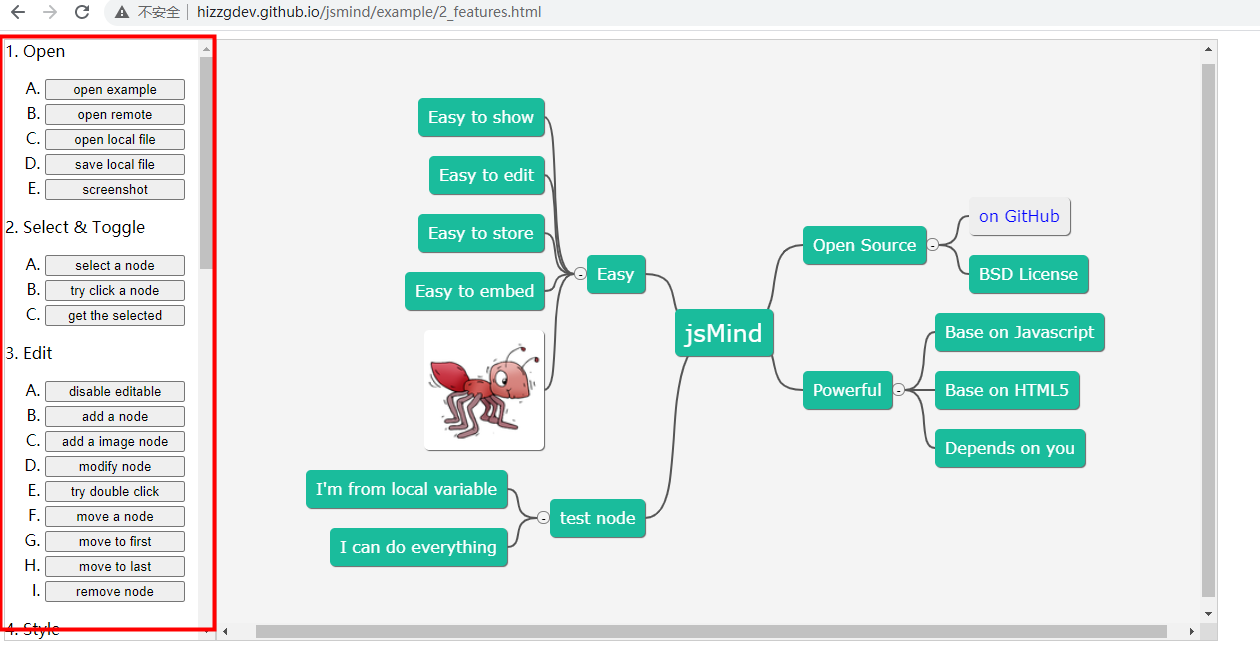This screenshot has height=661, width=1260.
Task: Click the 'try double click' button
Action: [x=115, y=492]
